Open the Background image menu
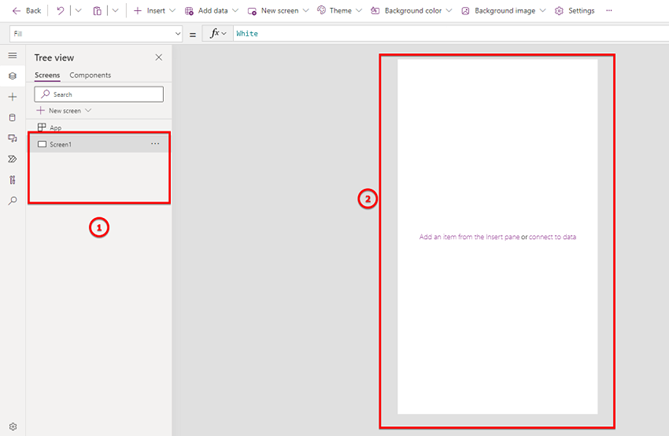The height and width of the screenshot is (436, 669). point(503,11)
